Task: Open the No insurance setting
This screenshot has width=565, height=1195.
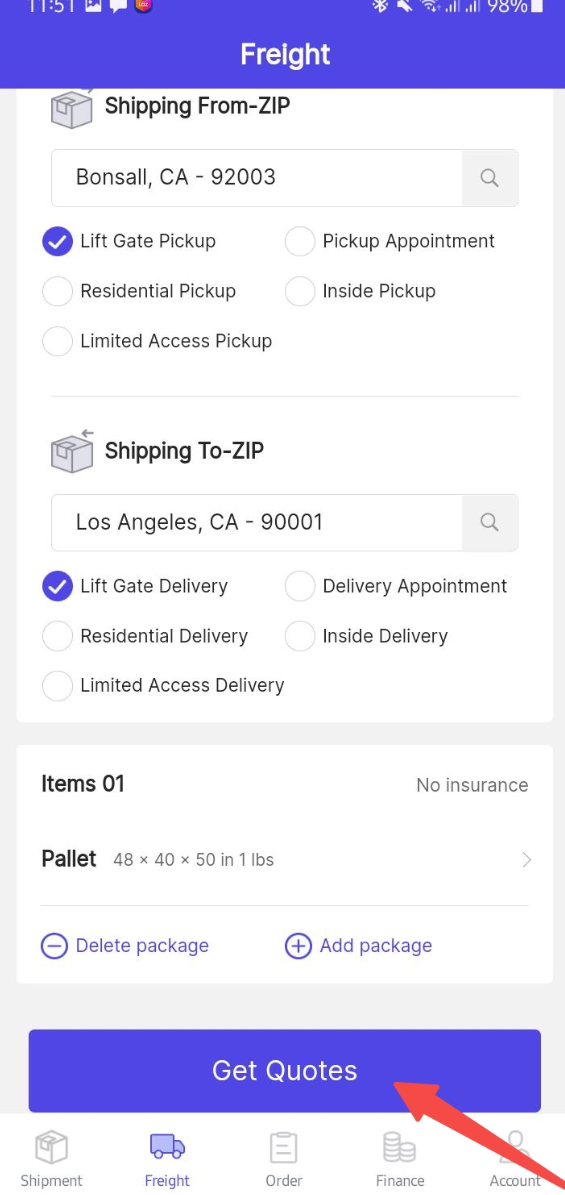Action: point(472,785)
